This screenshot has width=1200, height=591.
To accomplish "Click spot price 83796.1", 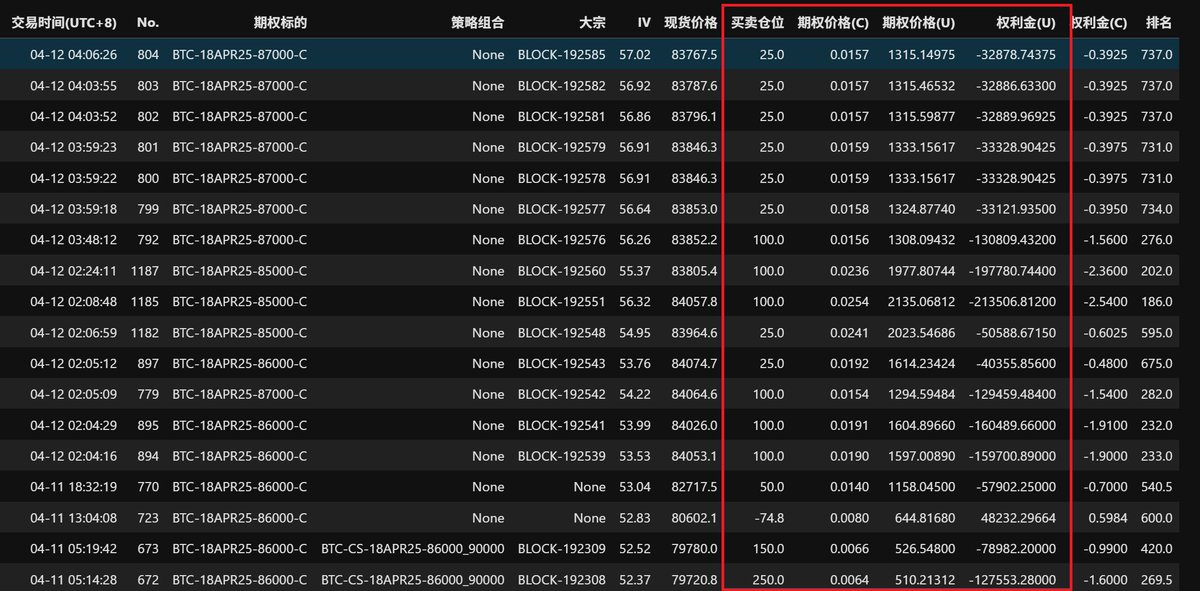I will pyautogui.click(x=695, y=116).
